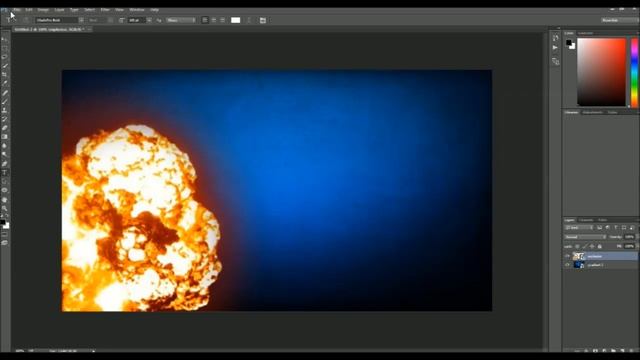Select the History Brush tool

point(5,119)
